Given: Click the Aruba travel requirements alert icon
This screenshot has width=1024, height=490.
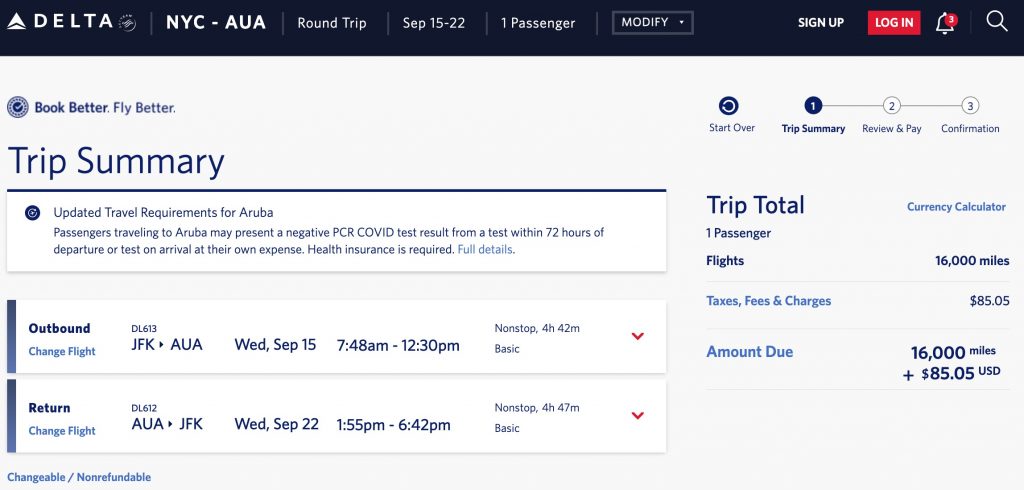Looking at the screenshot, I should 32,213.
